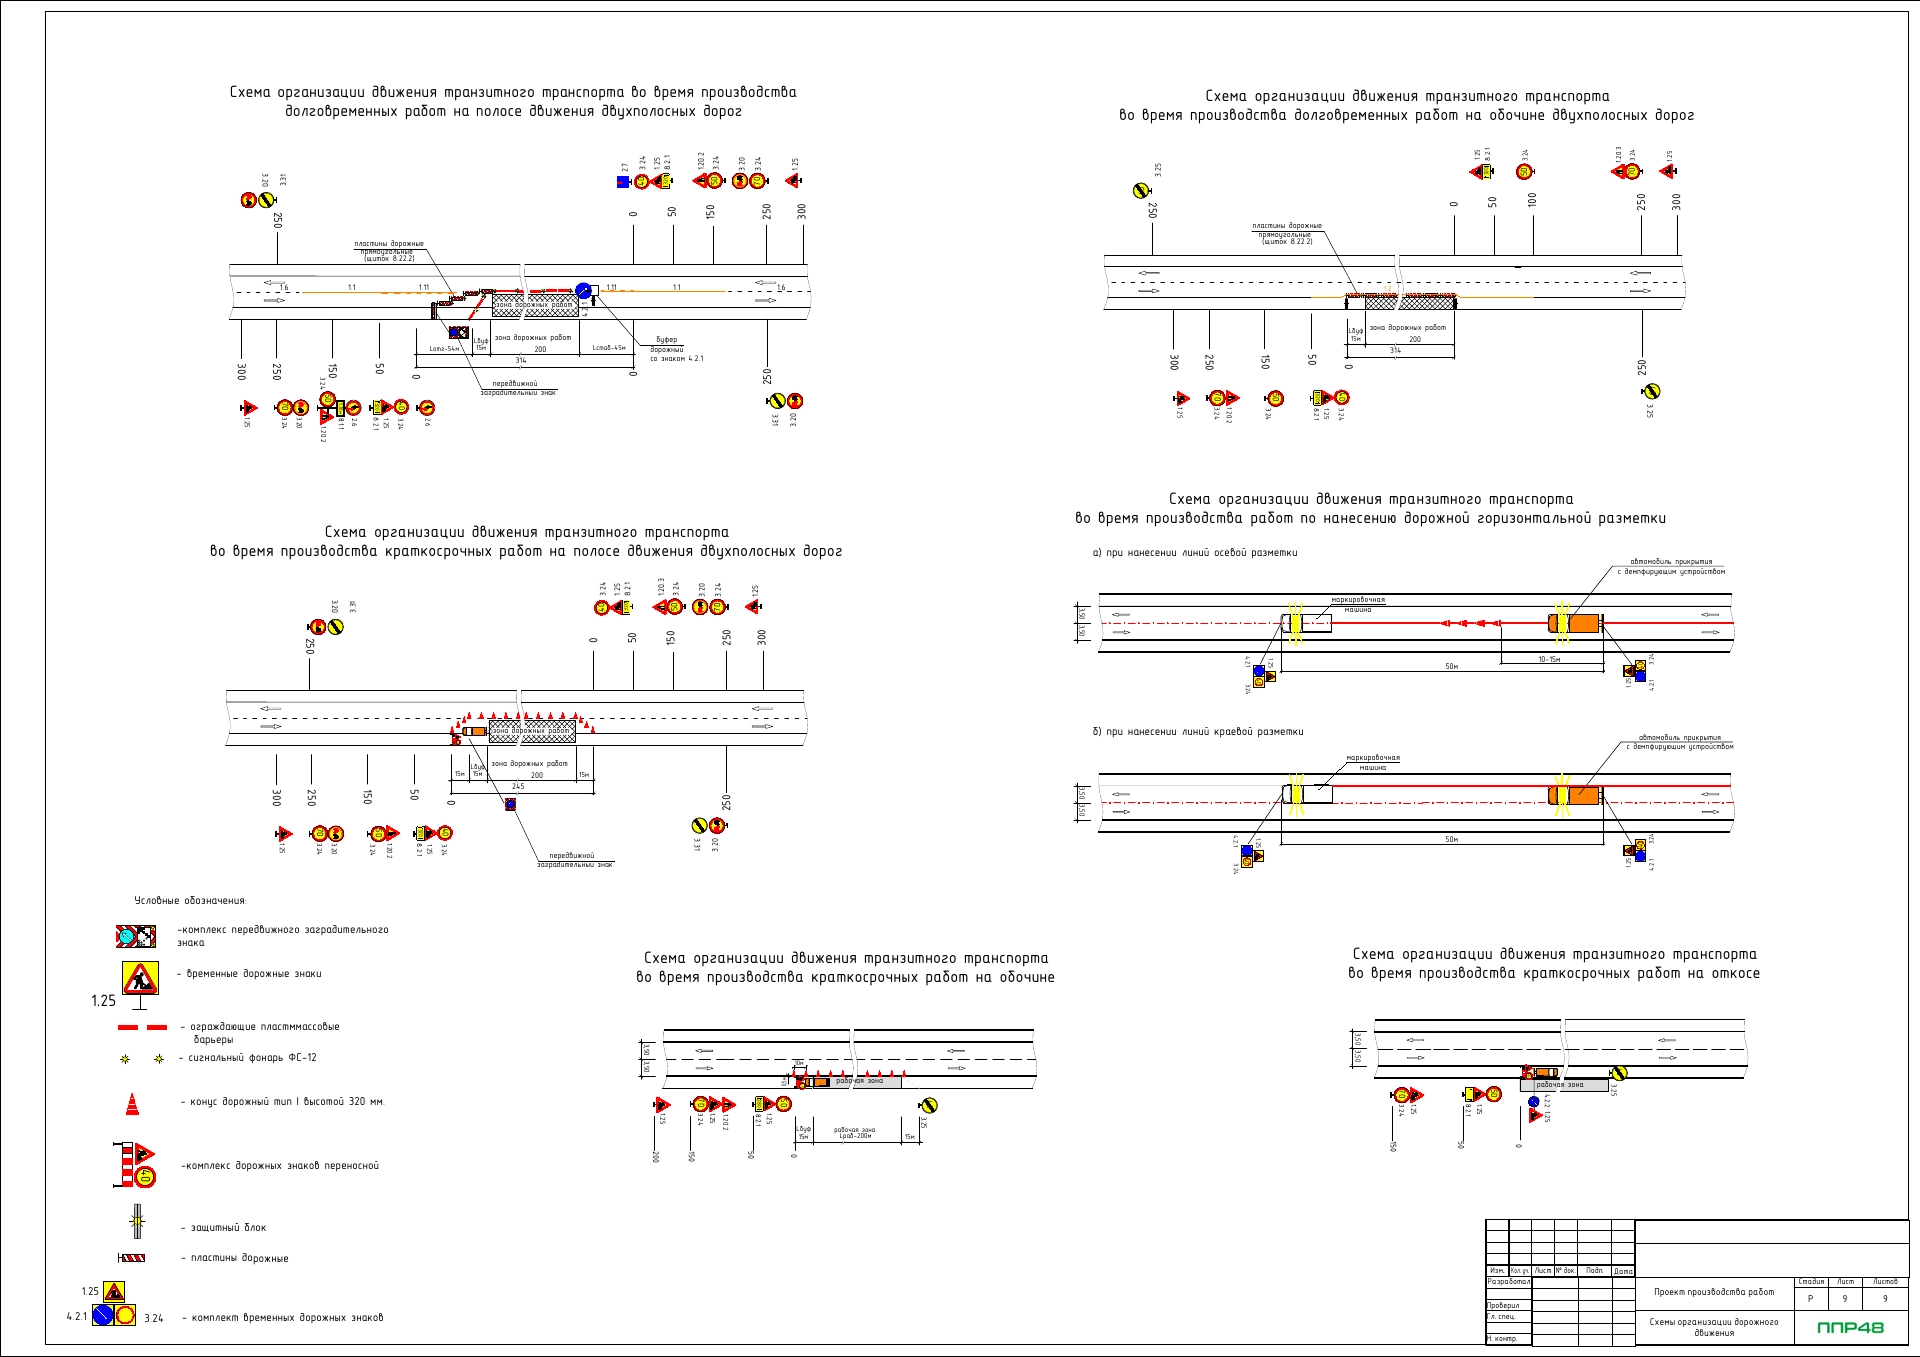Screen dimensions: 1920x1357
Task: Select the 'Н. контр.' cell in title block
Action: 1508,1339
